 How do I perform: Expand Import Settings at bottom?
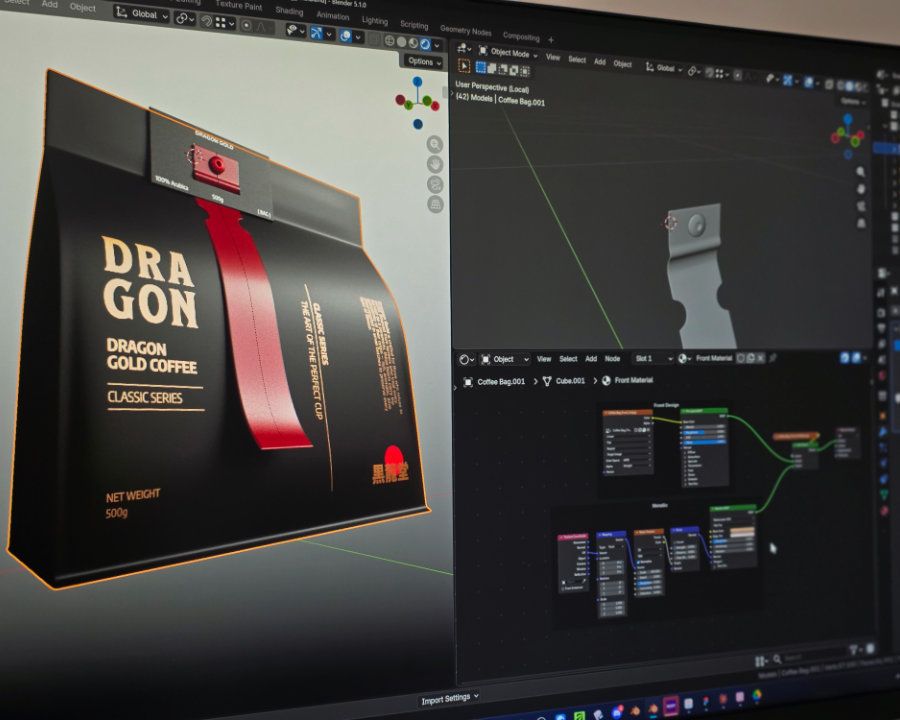(x=450, y=699)
